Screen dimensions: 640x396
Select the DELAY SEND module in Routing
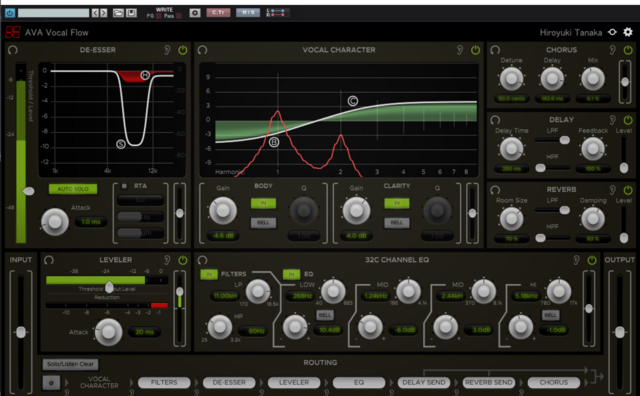[424, 383]
